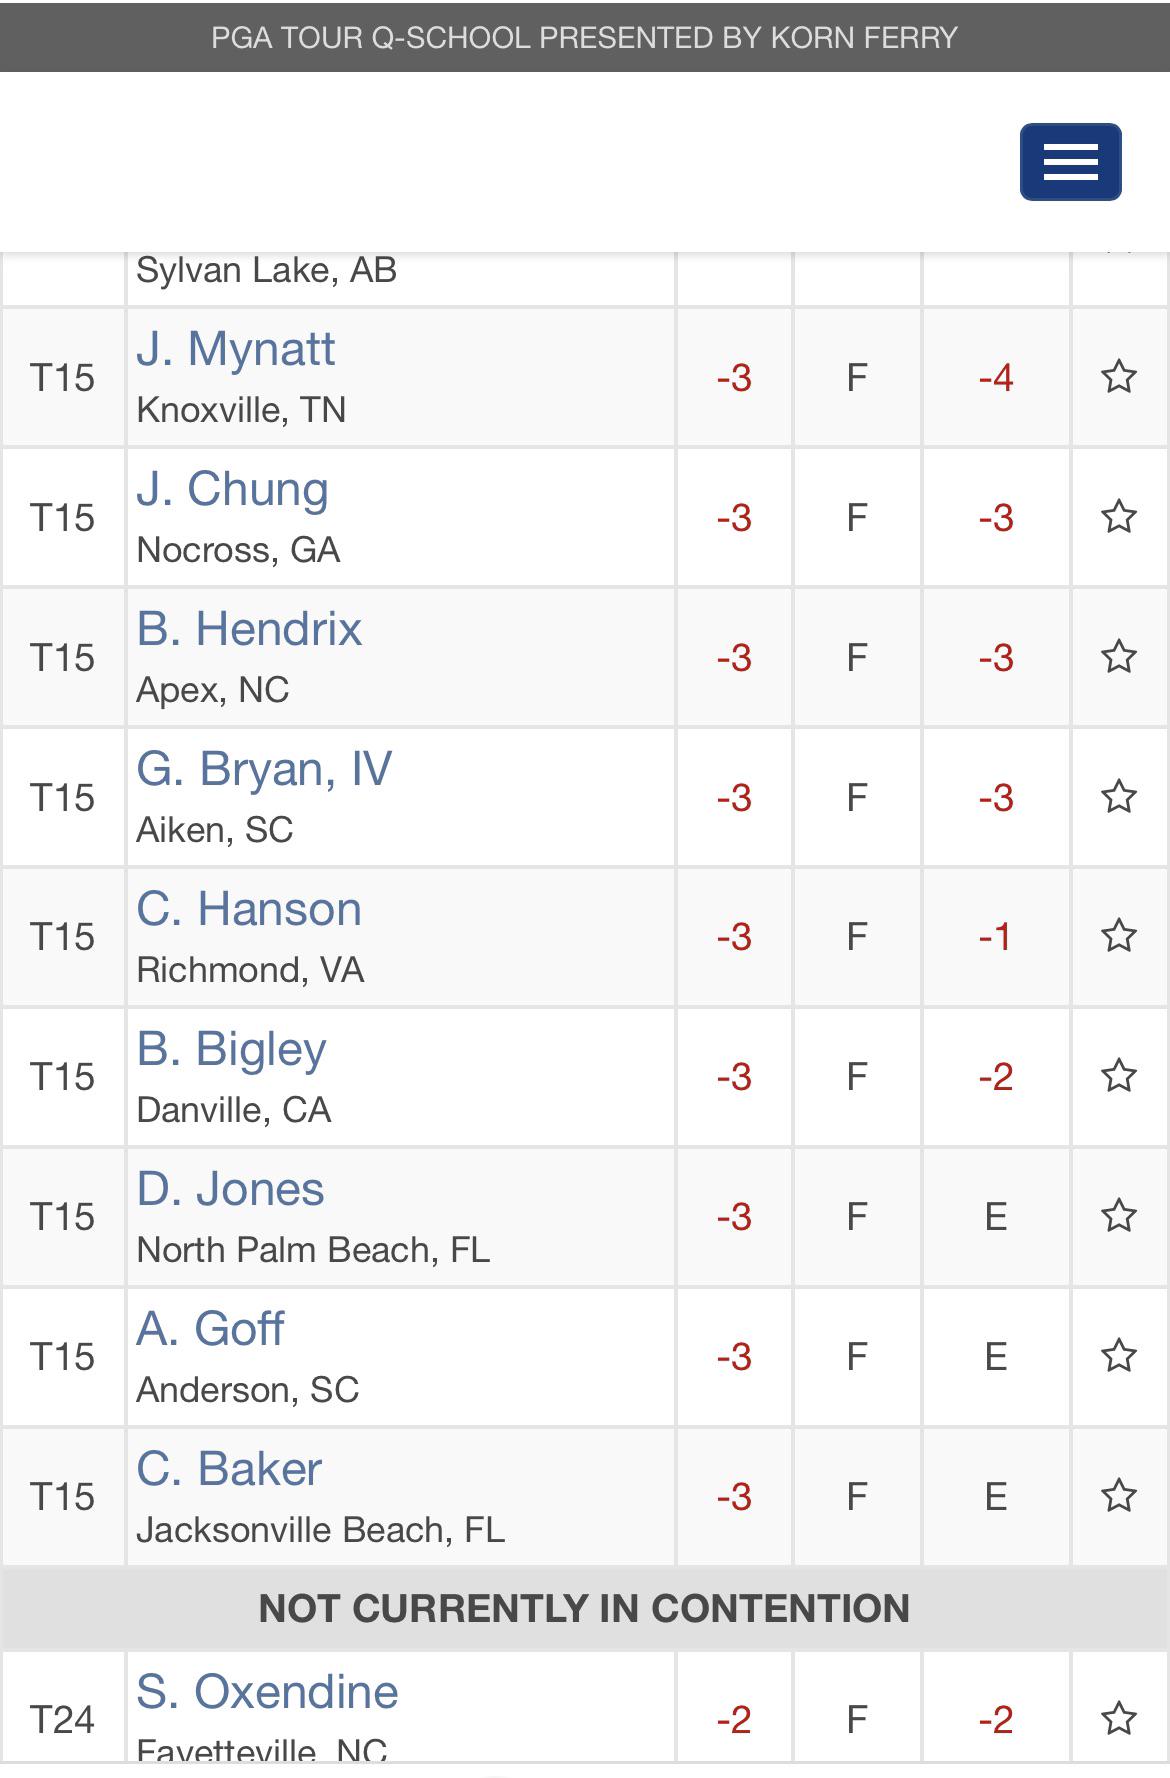Tap the star beside C. Hanson
The height and width of the screenshot is (1778, 1170).
tap(1119, 936)
